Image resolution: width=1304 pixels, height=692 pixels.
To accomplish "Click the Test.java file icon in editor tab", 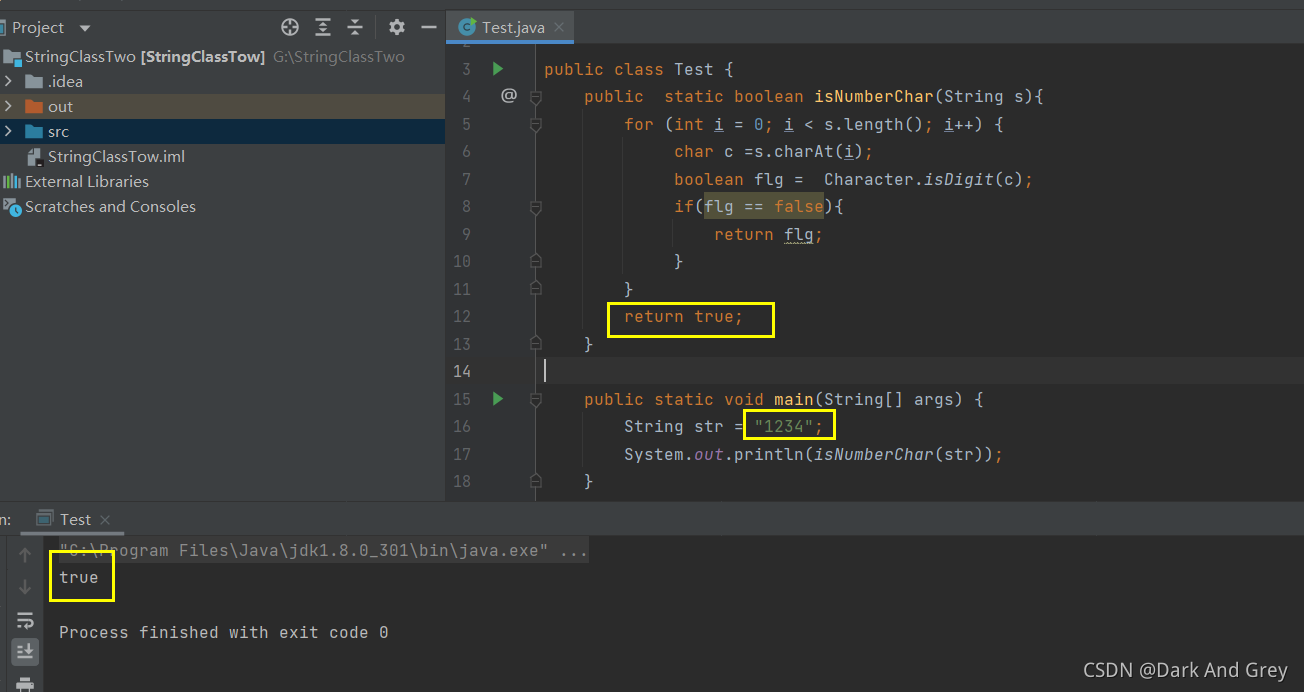I will tap(466, 27).
